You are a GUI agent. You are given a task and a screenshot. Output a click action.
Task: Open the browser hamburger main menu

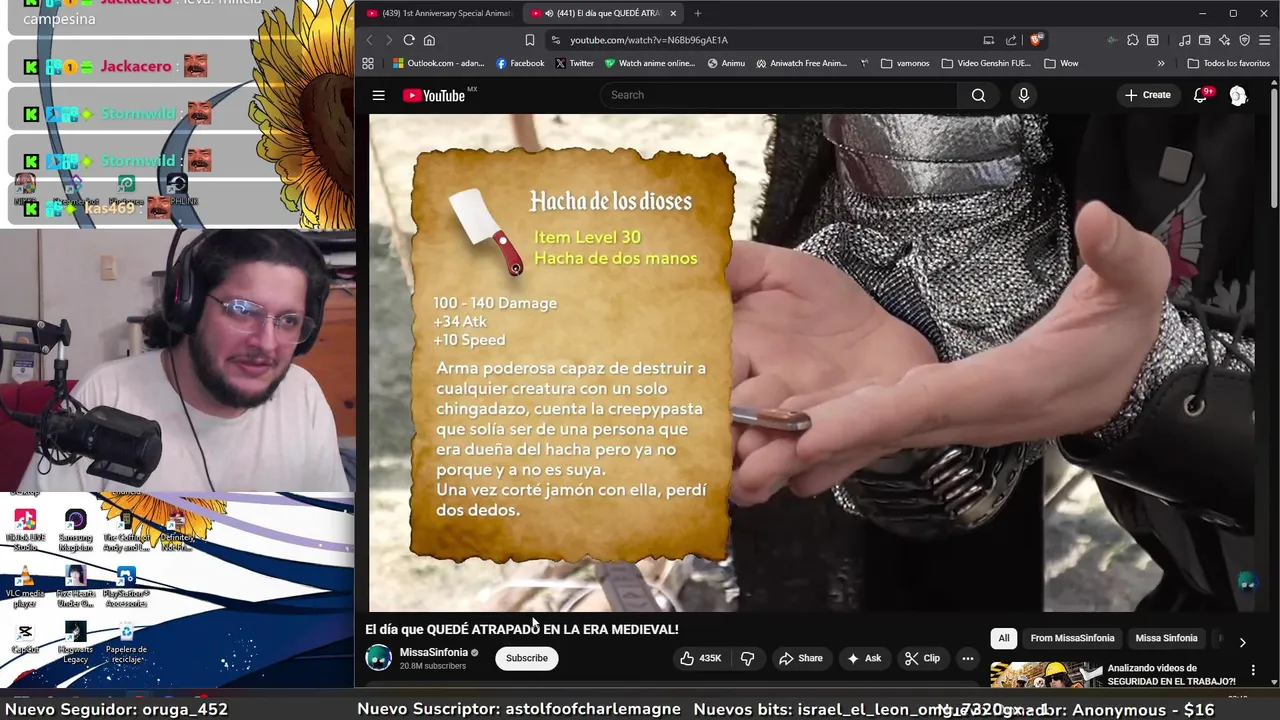click(x=1265, y=40)
